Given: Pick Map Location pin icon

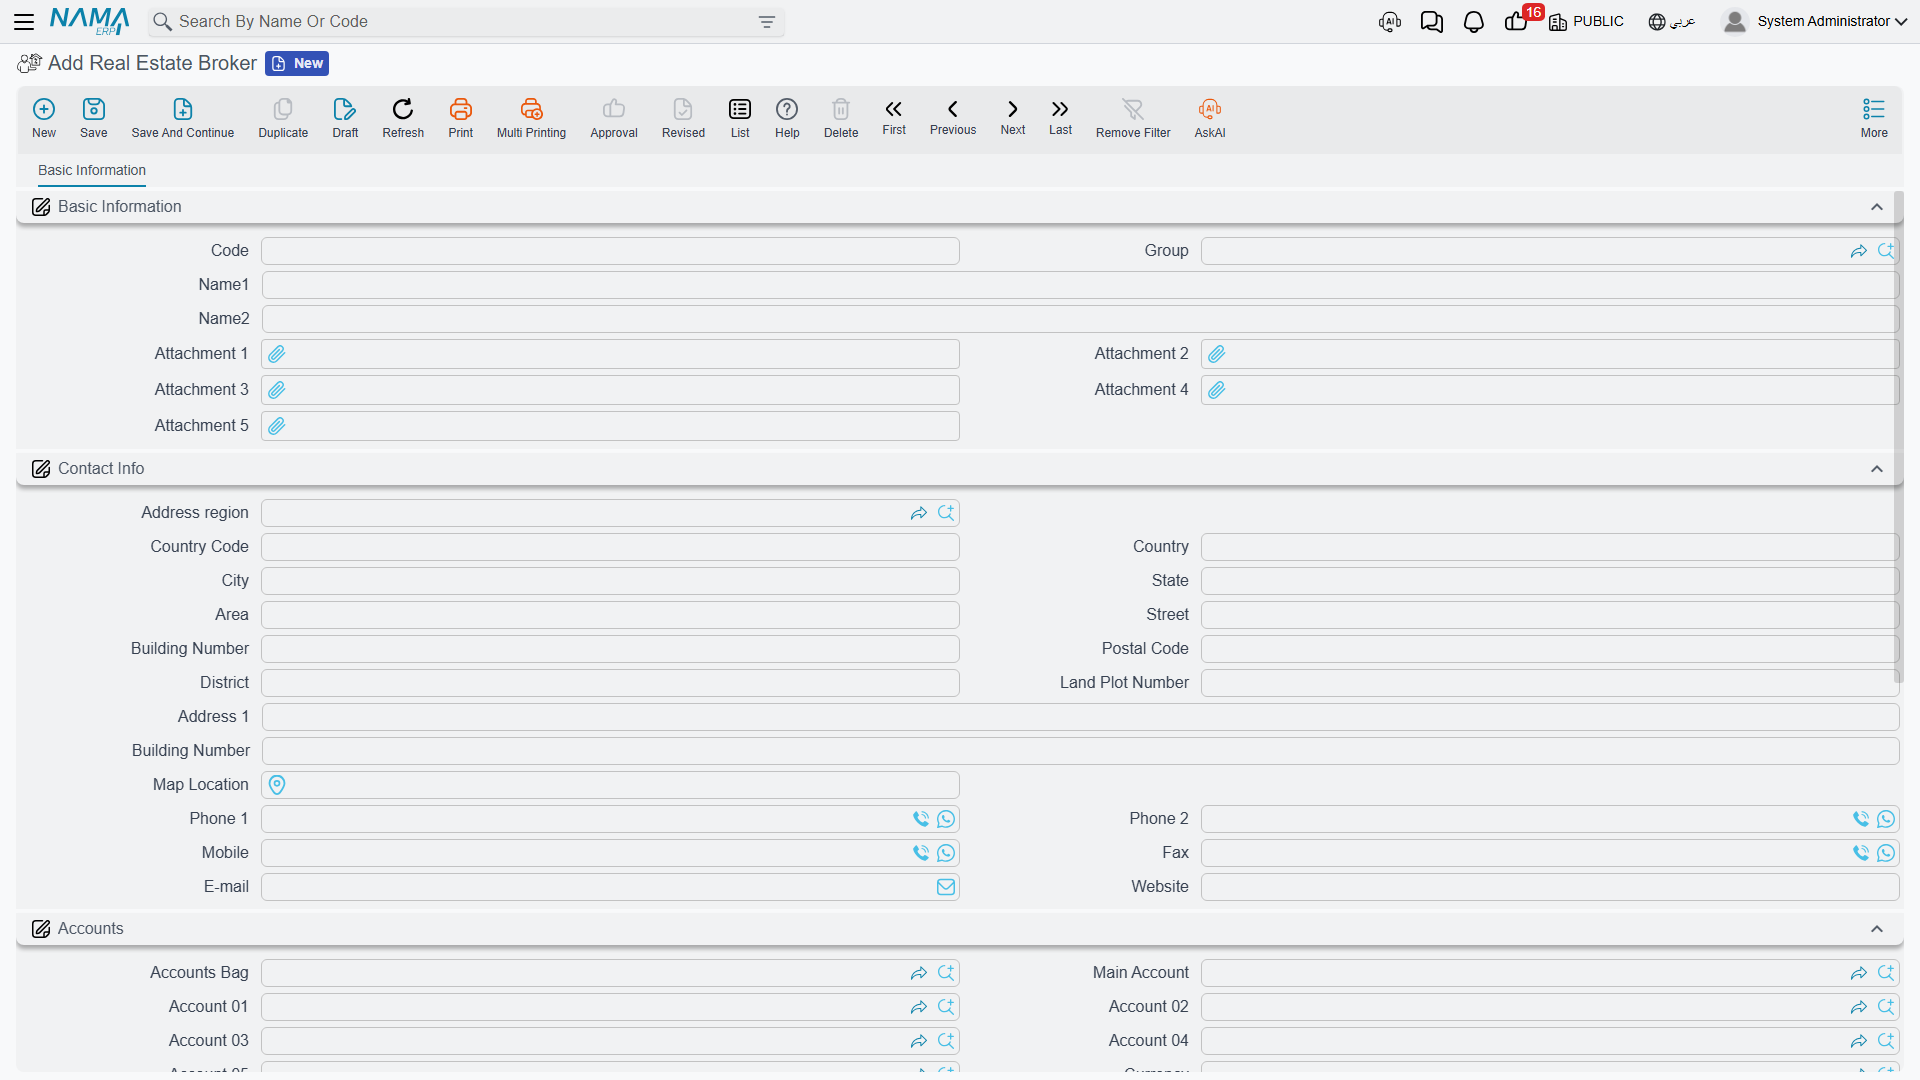Looking at the screenshot, I should click(x=277, y=785).
